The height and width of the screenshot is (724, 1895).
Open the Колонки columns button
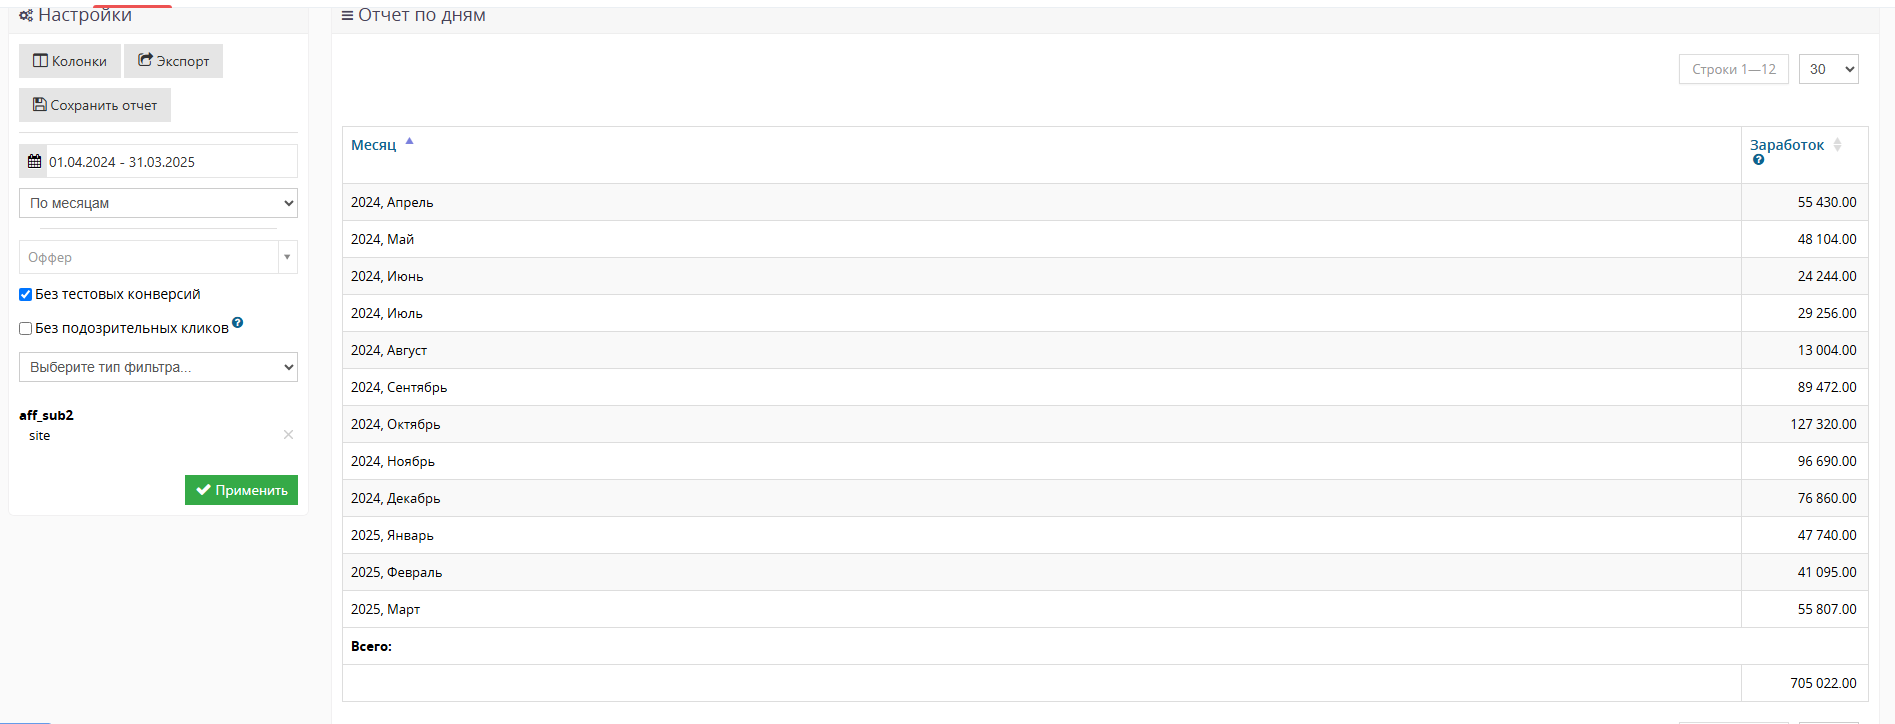(70, 61)
